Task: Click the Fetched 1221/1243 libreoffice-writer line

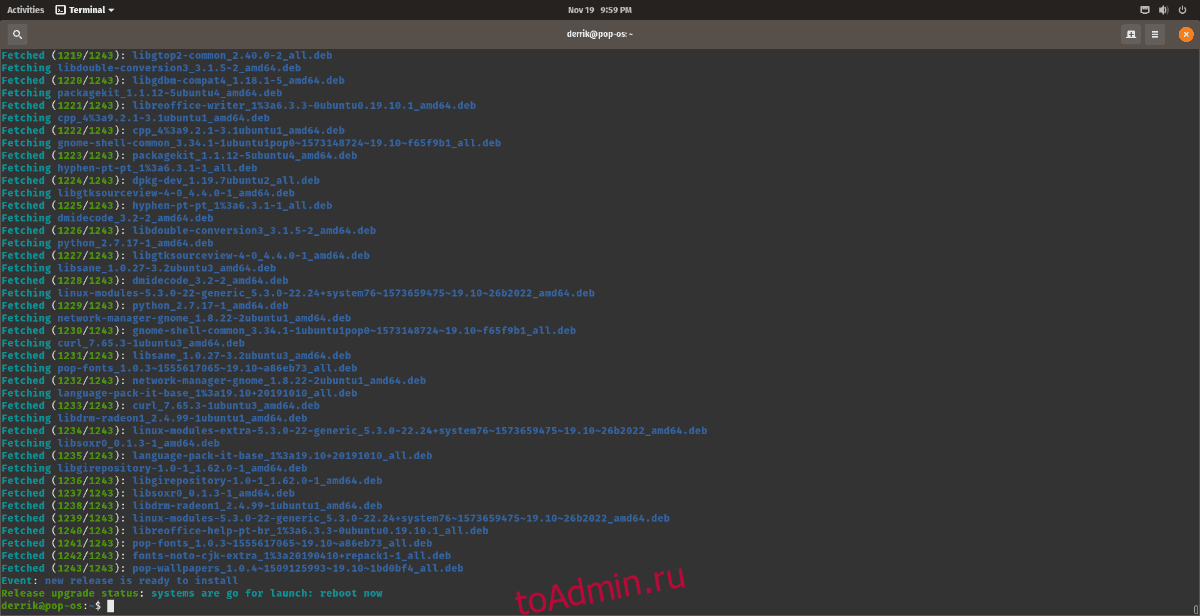Action: tap(238, 105)
